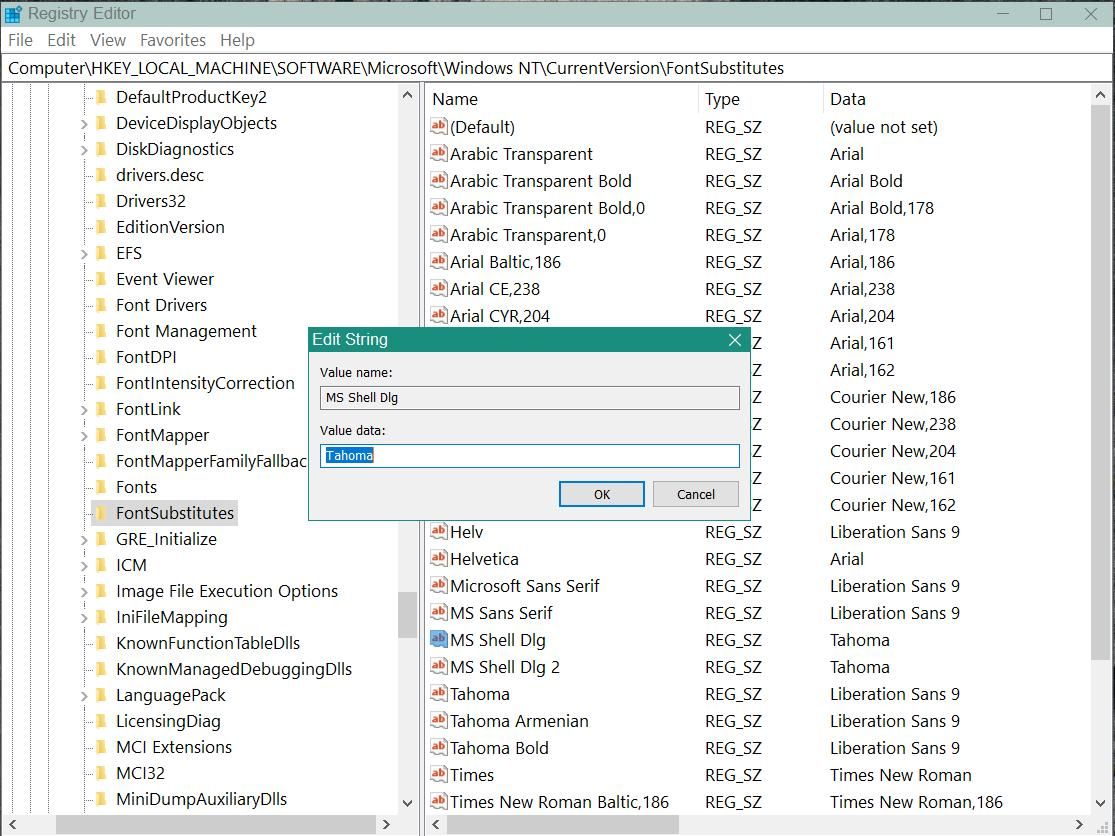
Task: Click the string icon for Arial CE,238
Action: pos(439,289)
